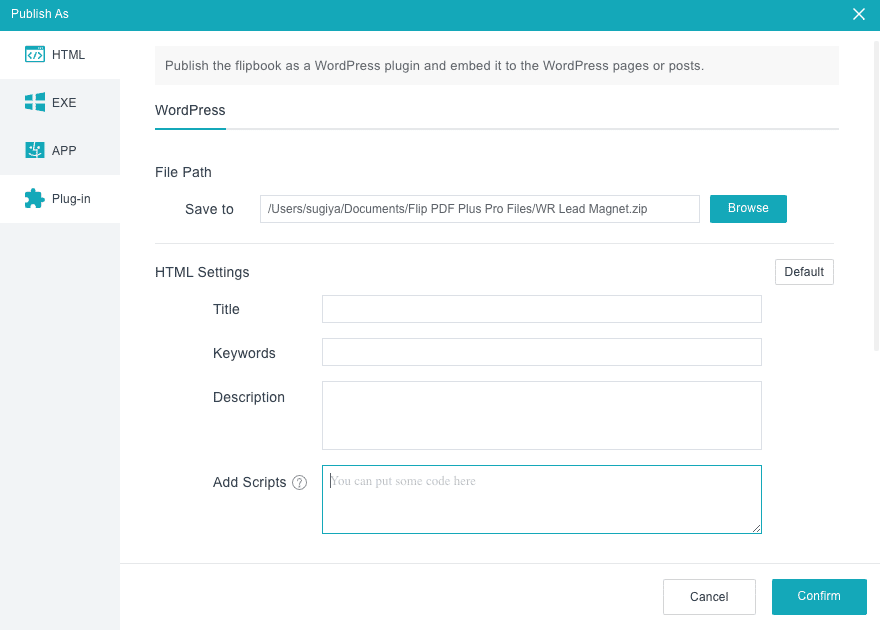Image resolution: width=880 pixels, height=630 pixels.
Task: Select the APP publish option
Action: pyautogui.click(x=60, y=150)
